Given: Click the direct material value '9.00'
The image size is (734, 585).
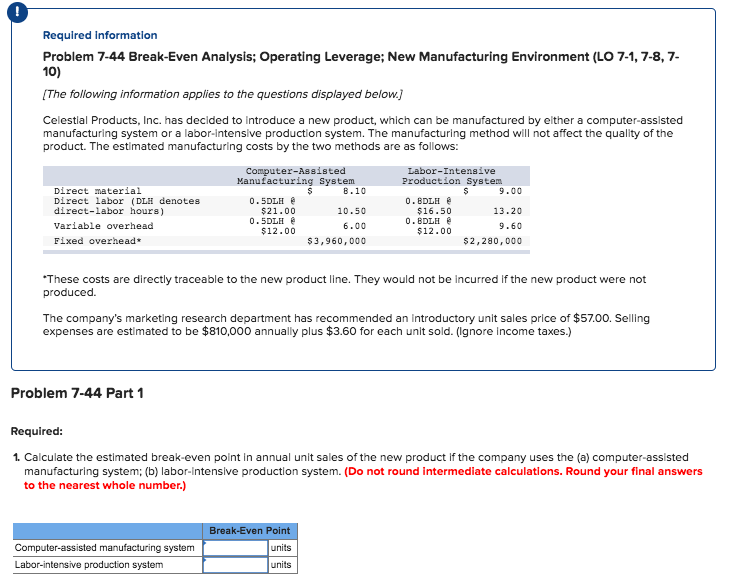Looking at the screenshot, I should tap(510, 191).
